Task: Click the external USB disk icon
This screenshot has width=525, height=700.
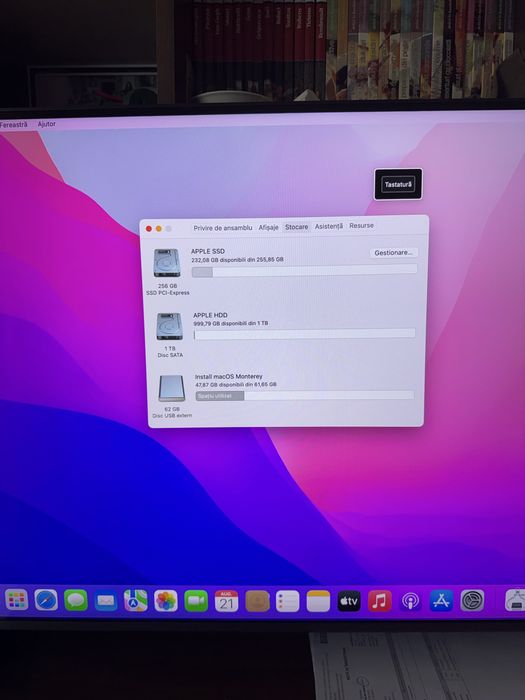Action: click(x=172, y=388)
